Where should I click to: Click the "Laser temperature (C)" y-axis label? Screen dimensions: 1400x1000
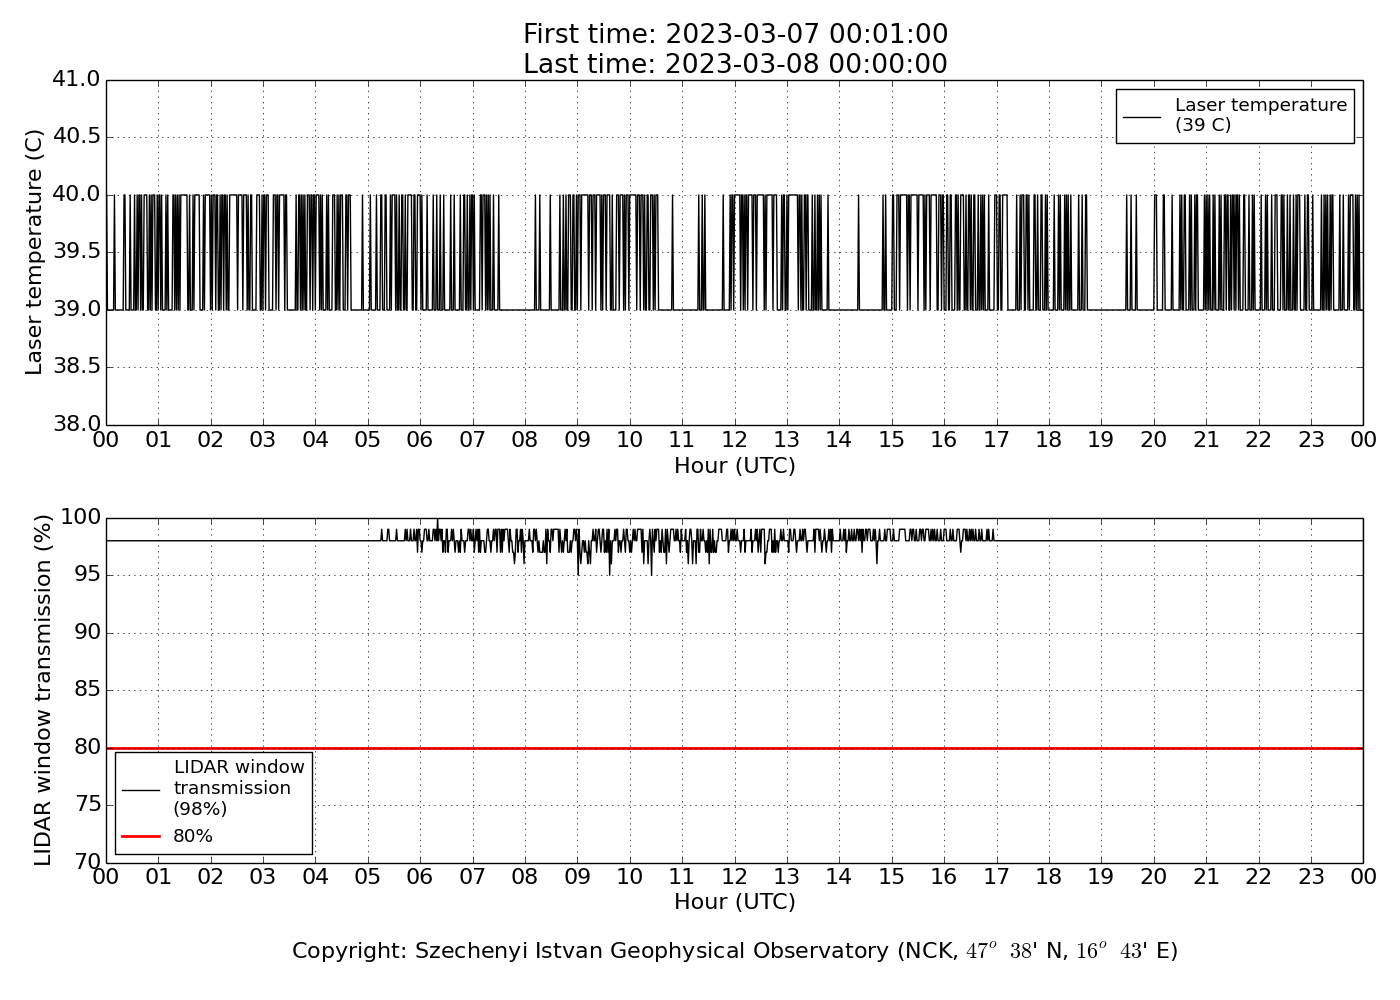point(35,252)
